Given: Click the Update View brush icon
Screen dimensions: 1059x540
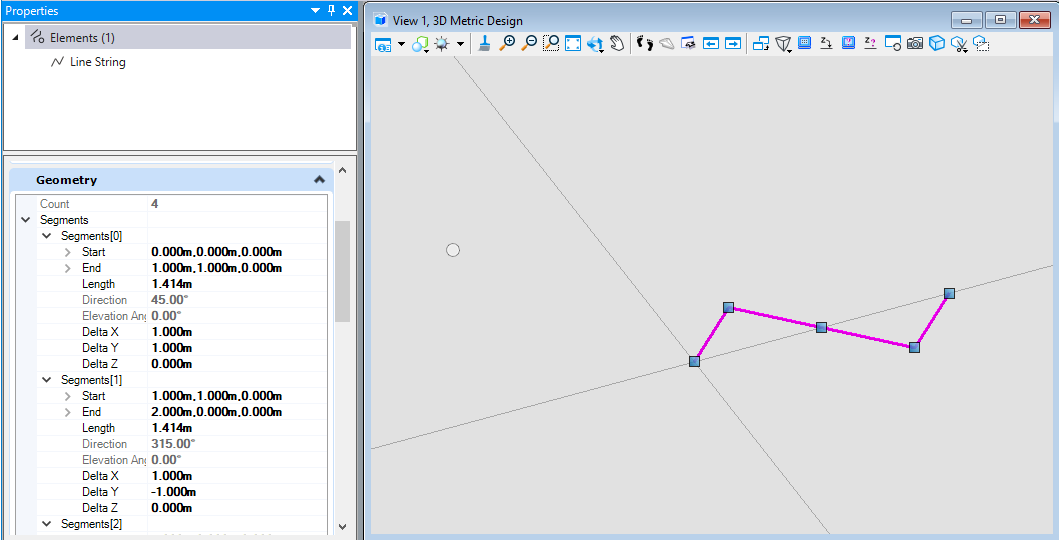Looking at the screenshot, I should click(484, 44).
